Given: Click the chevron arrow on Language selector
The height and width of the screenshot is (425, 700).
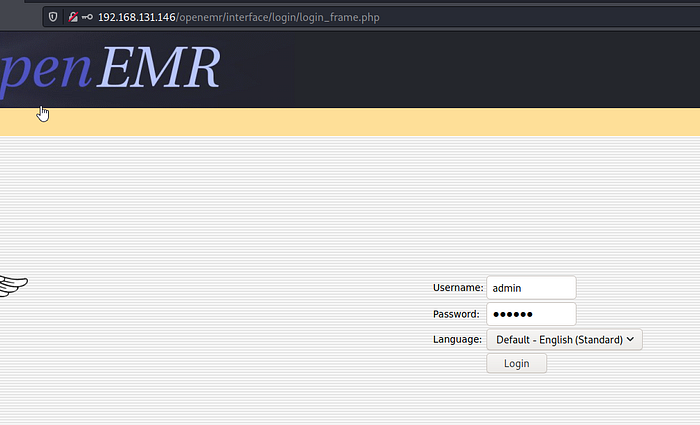Looking at the screenshot, I should coord(631,339).
